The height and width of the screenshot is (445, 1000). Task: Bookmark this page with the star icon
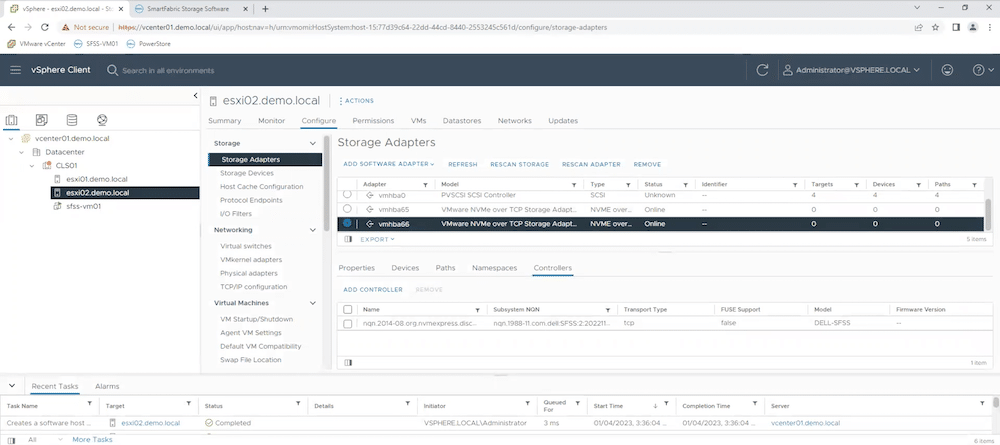(936, 27)
